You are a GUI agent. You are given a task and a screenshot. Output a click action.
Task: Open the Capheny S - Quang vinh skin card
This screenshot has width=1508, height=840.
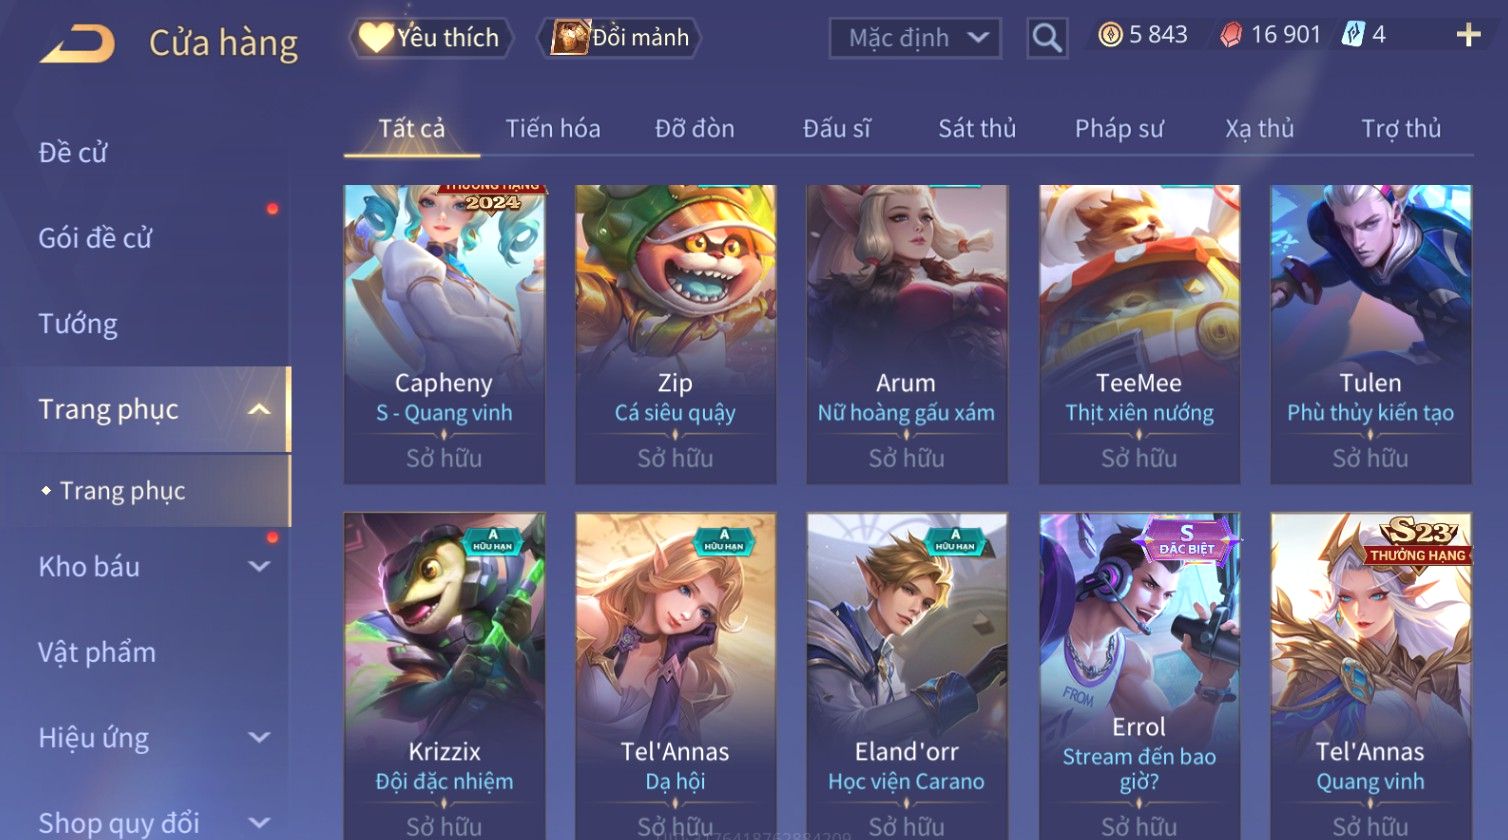(x=444, y=334)
